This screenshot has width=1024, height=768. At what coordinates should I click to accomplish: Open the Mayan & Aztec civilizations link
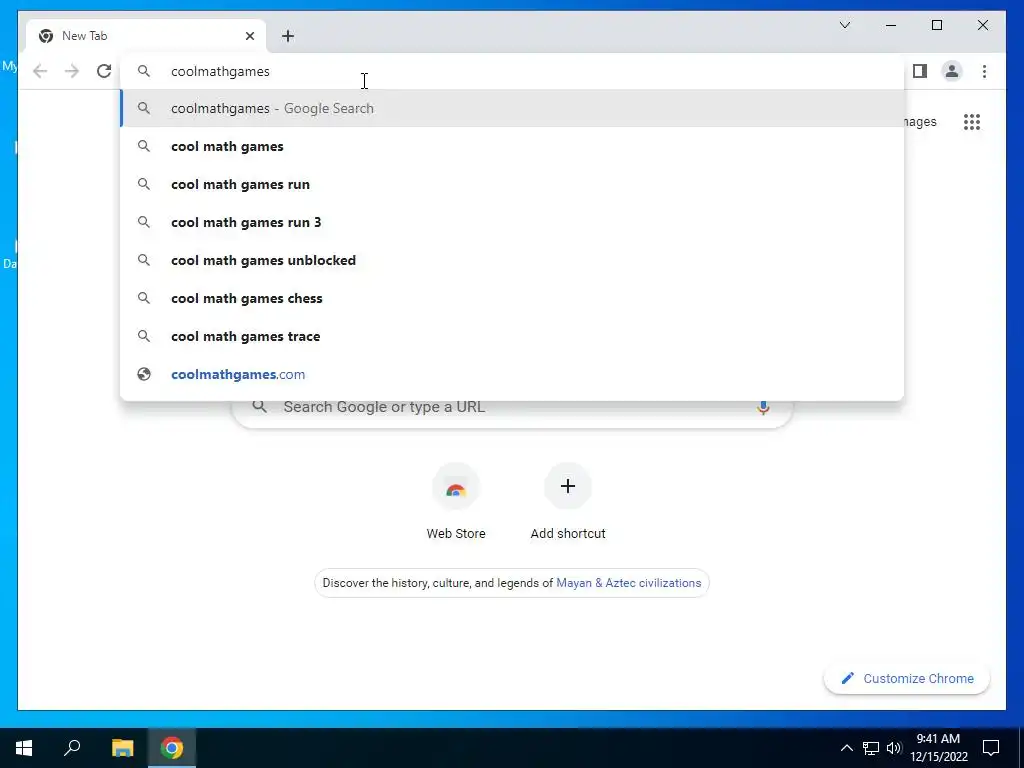pos(628,583)
